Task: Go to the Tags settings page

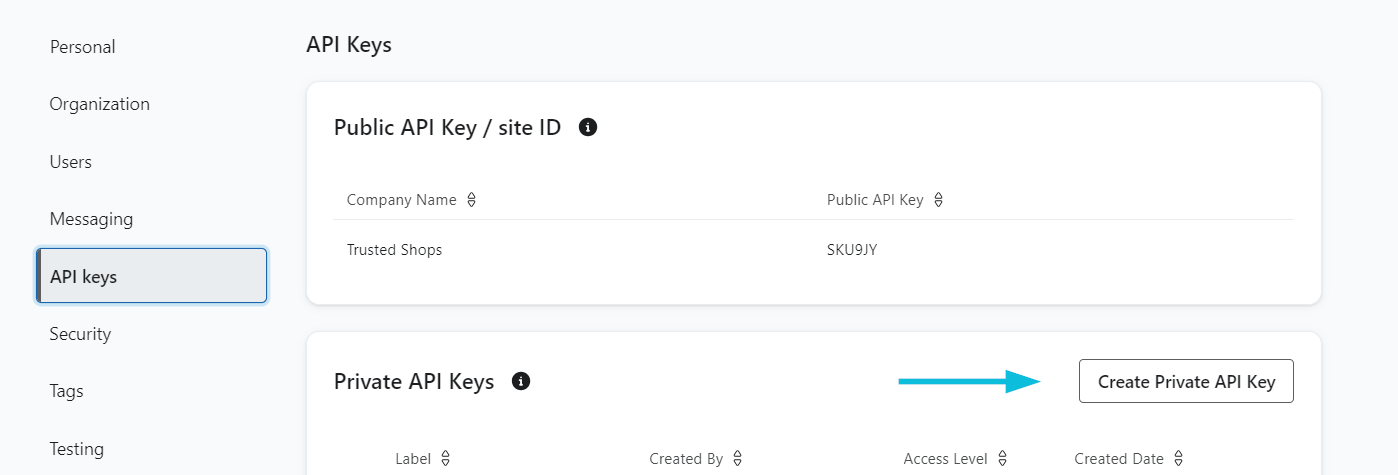Action: pyautogui.click(x=66, y=391)
